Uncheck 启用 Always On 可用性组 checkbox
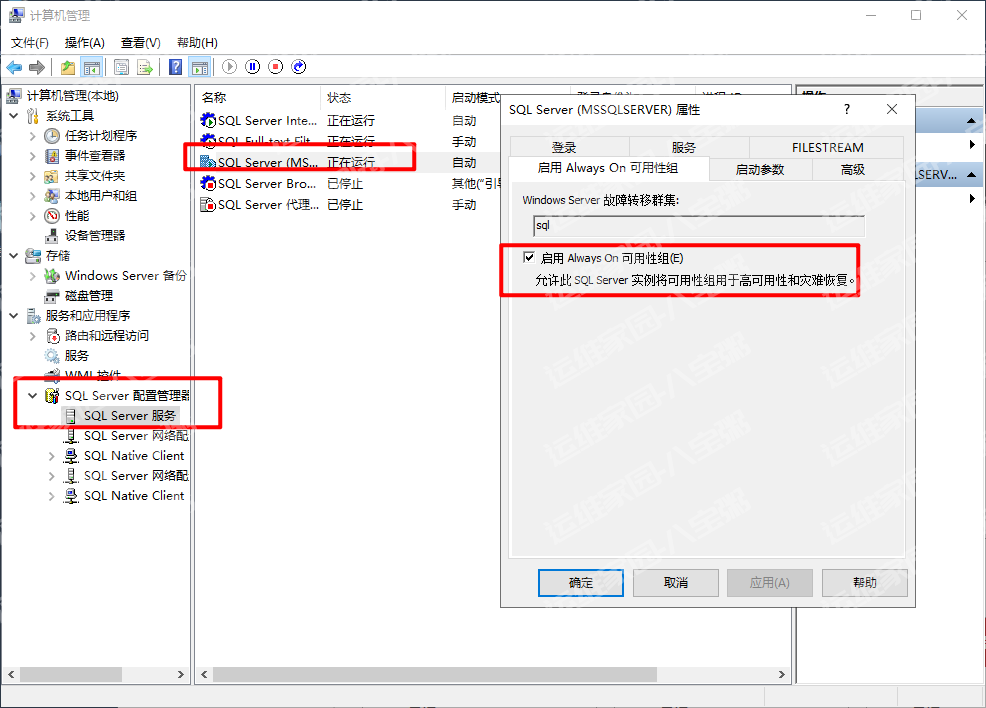Screen dimensions: 986x708 529,258
